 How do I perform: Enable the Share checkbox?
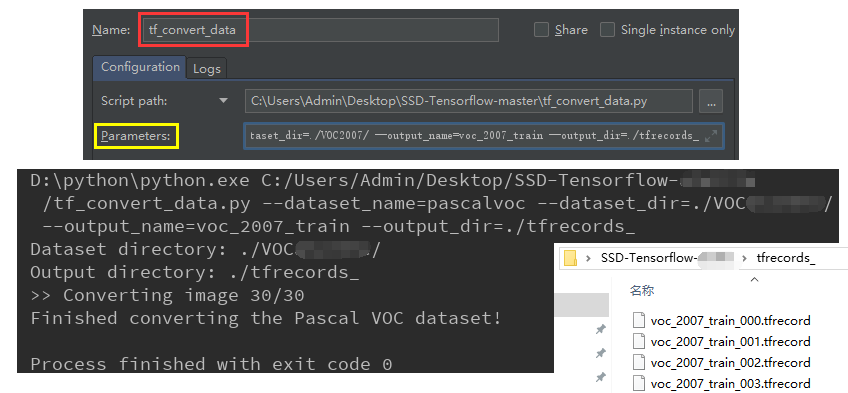(541, 30)
